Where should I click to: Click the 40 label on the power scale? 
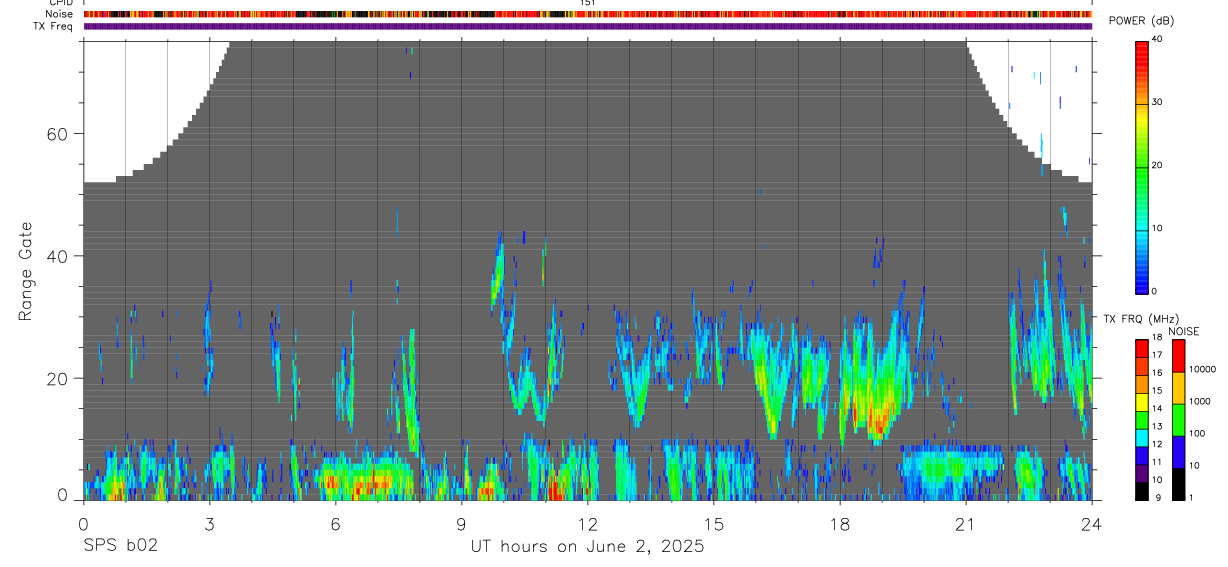1156,40
